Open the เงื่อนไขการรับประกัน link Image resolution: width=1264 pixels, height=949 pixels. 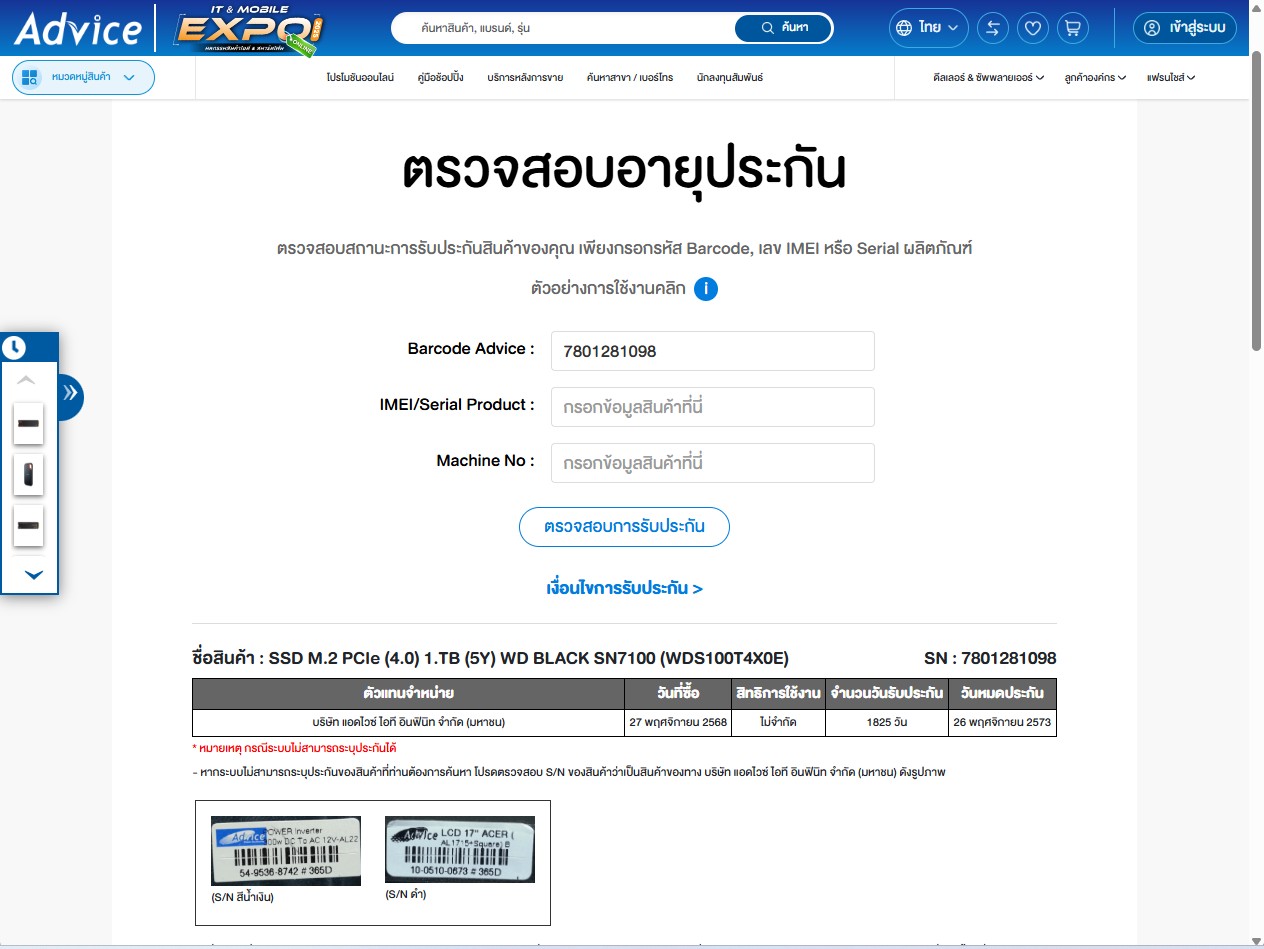pos(624,588)
